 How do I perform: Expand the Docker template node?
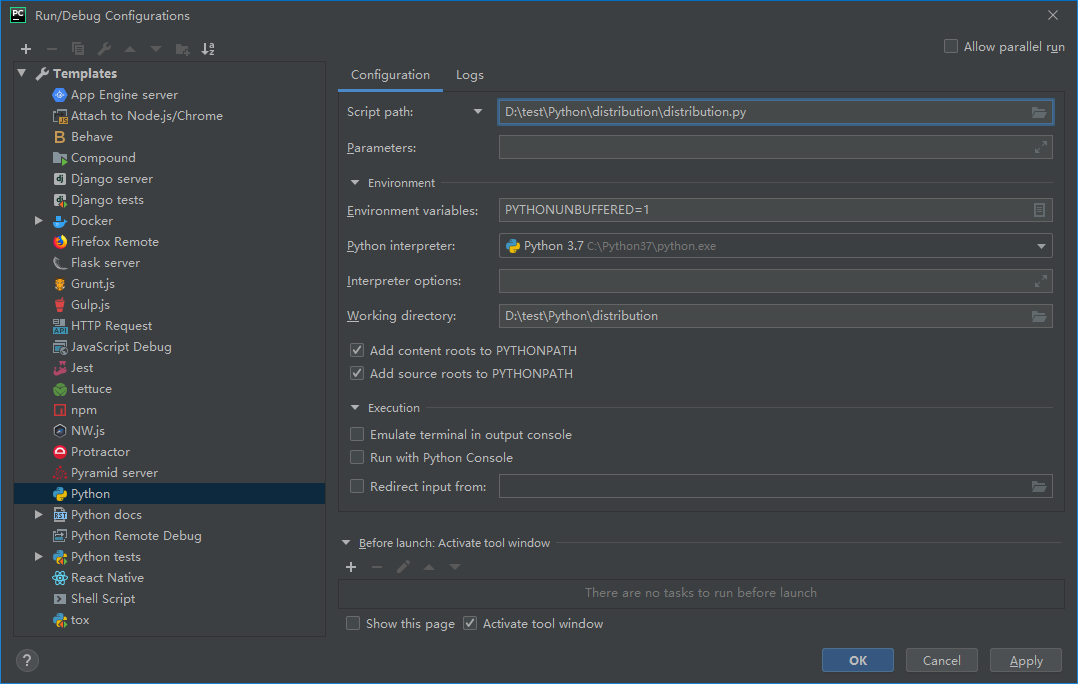pyautogui.click(x=39, y=221)
